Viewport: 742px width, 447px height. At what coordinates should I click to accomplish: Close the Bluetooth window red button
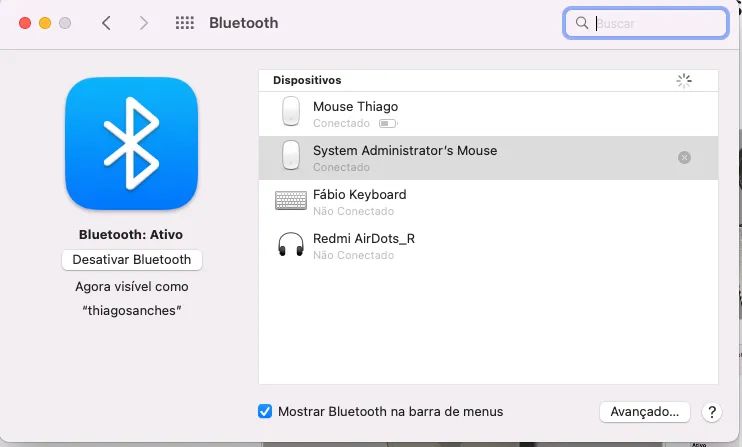point(25,23)
